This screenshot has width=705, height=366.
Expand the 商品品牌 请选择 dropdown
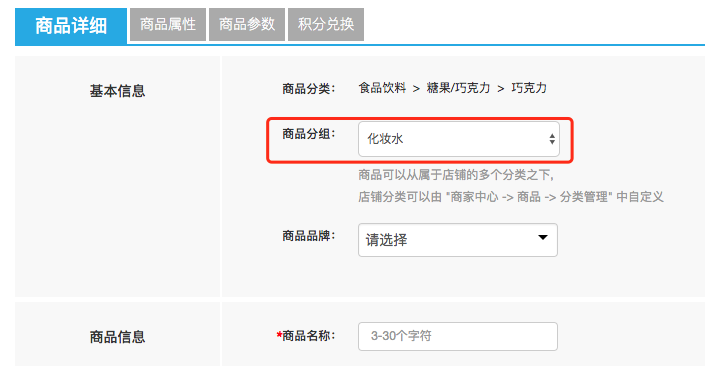458,240
